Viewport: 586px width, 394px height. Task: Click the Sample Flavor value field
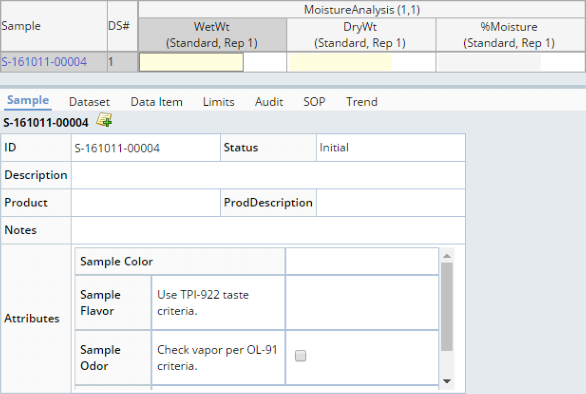click(x=362, y=303)
